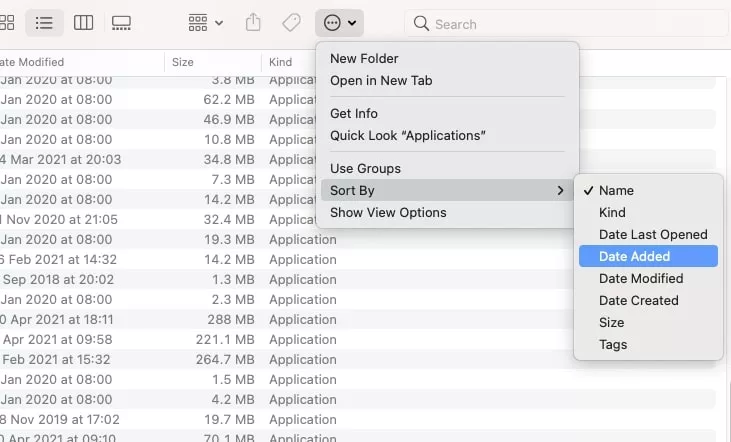Open the group-by grid dropdown
Screen dimensions: 731x442
(206, 22)
